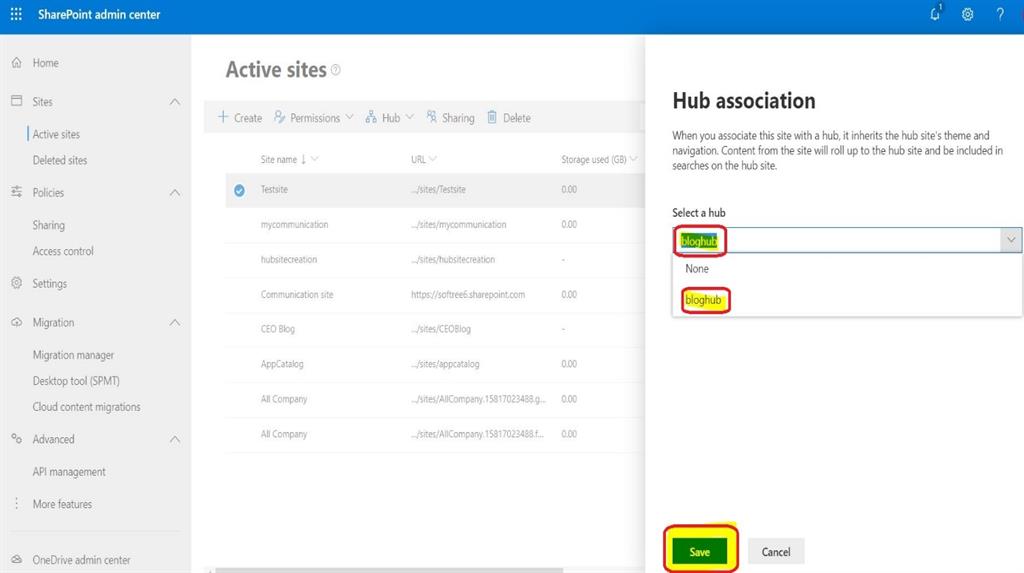Go to Active sites
This screenshot has height=573, width=1024.
tap(56, 134)
